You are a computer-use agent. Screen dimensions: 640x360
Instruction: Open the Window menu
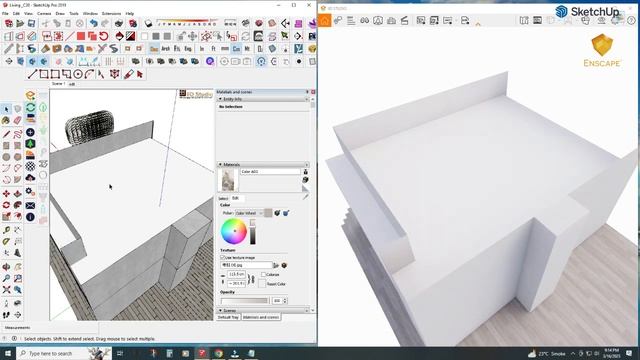[90, 13]
